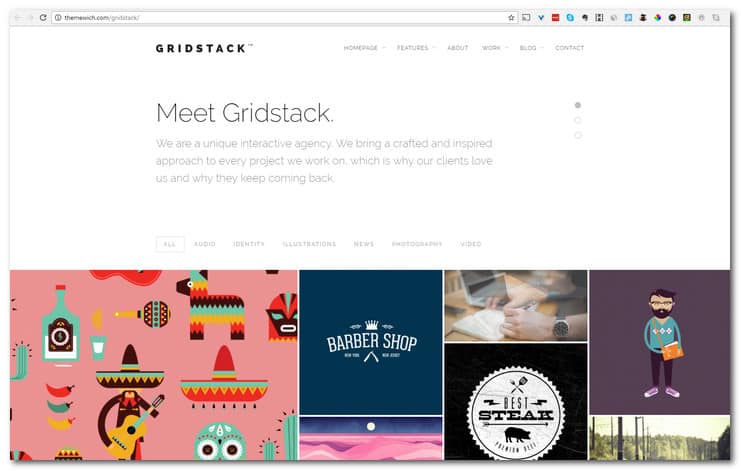Image resolution: width=741 pixels, height=471 pixels.
Task: Open the Skype extension icon
Action: (x=570, y=17)
